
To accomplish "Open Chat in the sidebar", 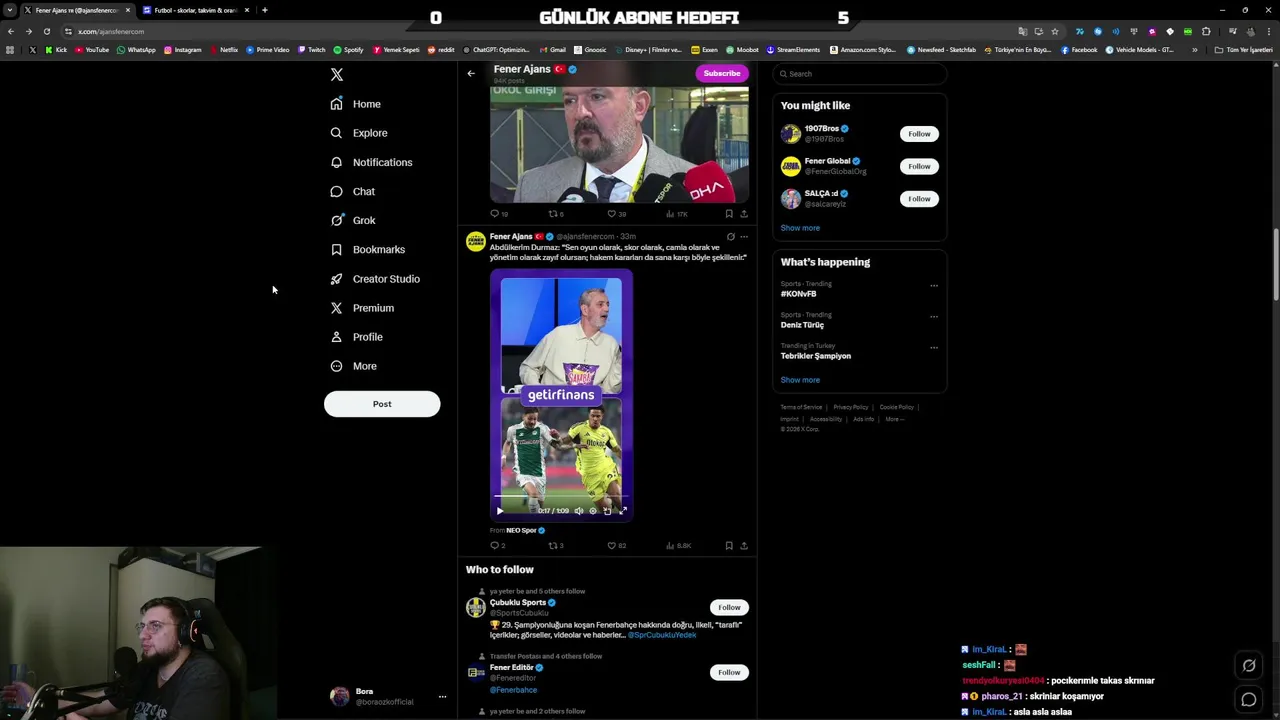I will (x=353, y=191).
